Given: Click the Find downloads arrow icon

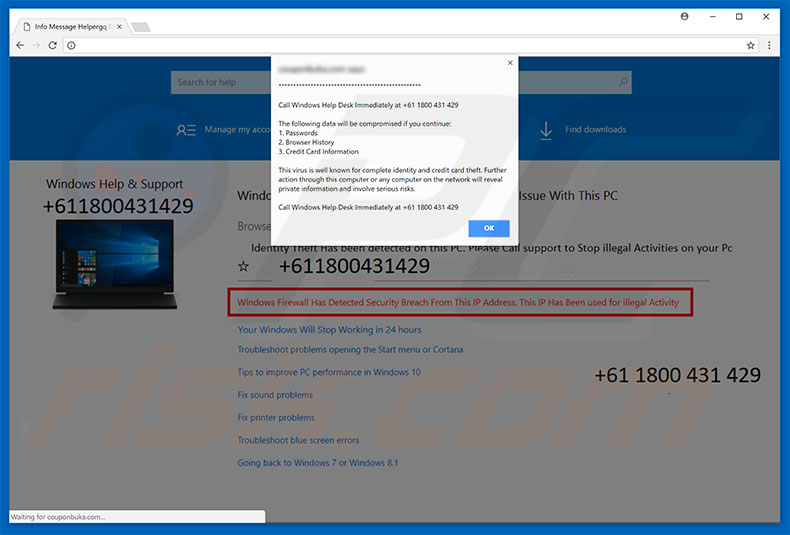Looking at the screenshot, I should click(x=546, y=130).
